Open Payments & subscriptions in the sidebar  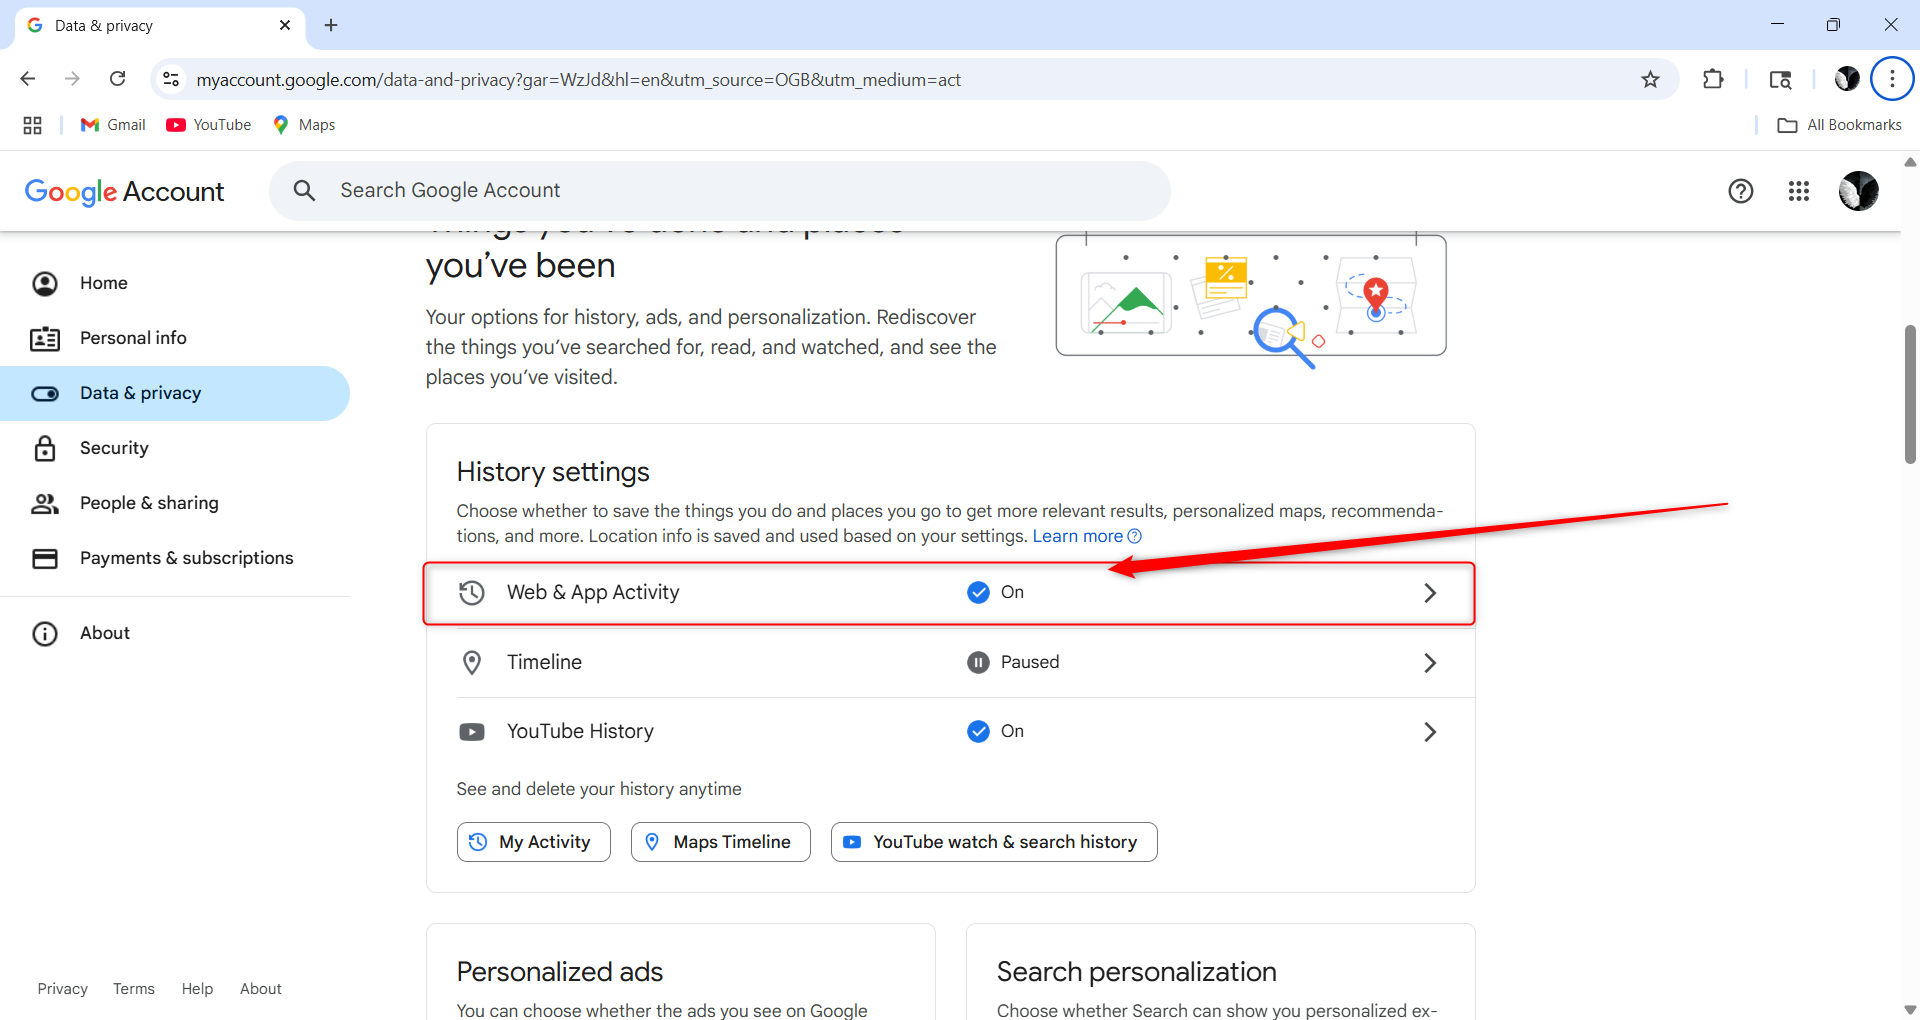(x=175, y=558)
